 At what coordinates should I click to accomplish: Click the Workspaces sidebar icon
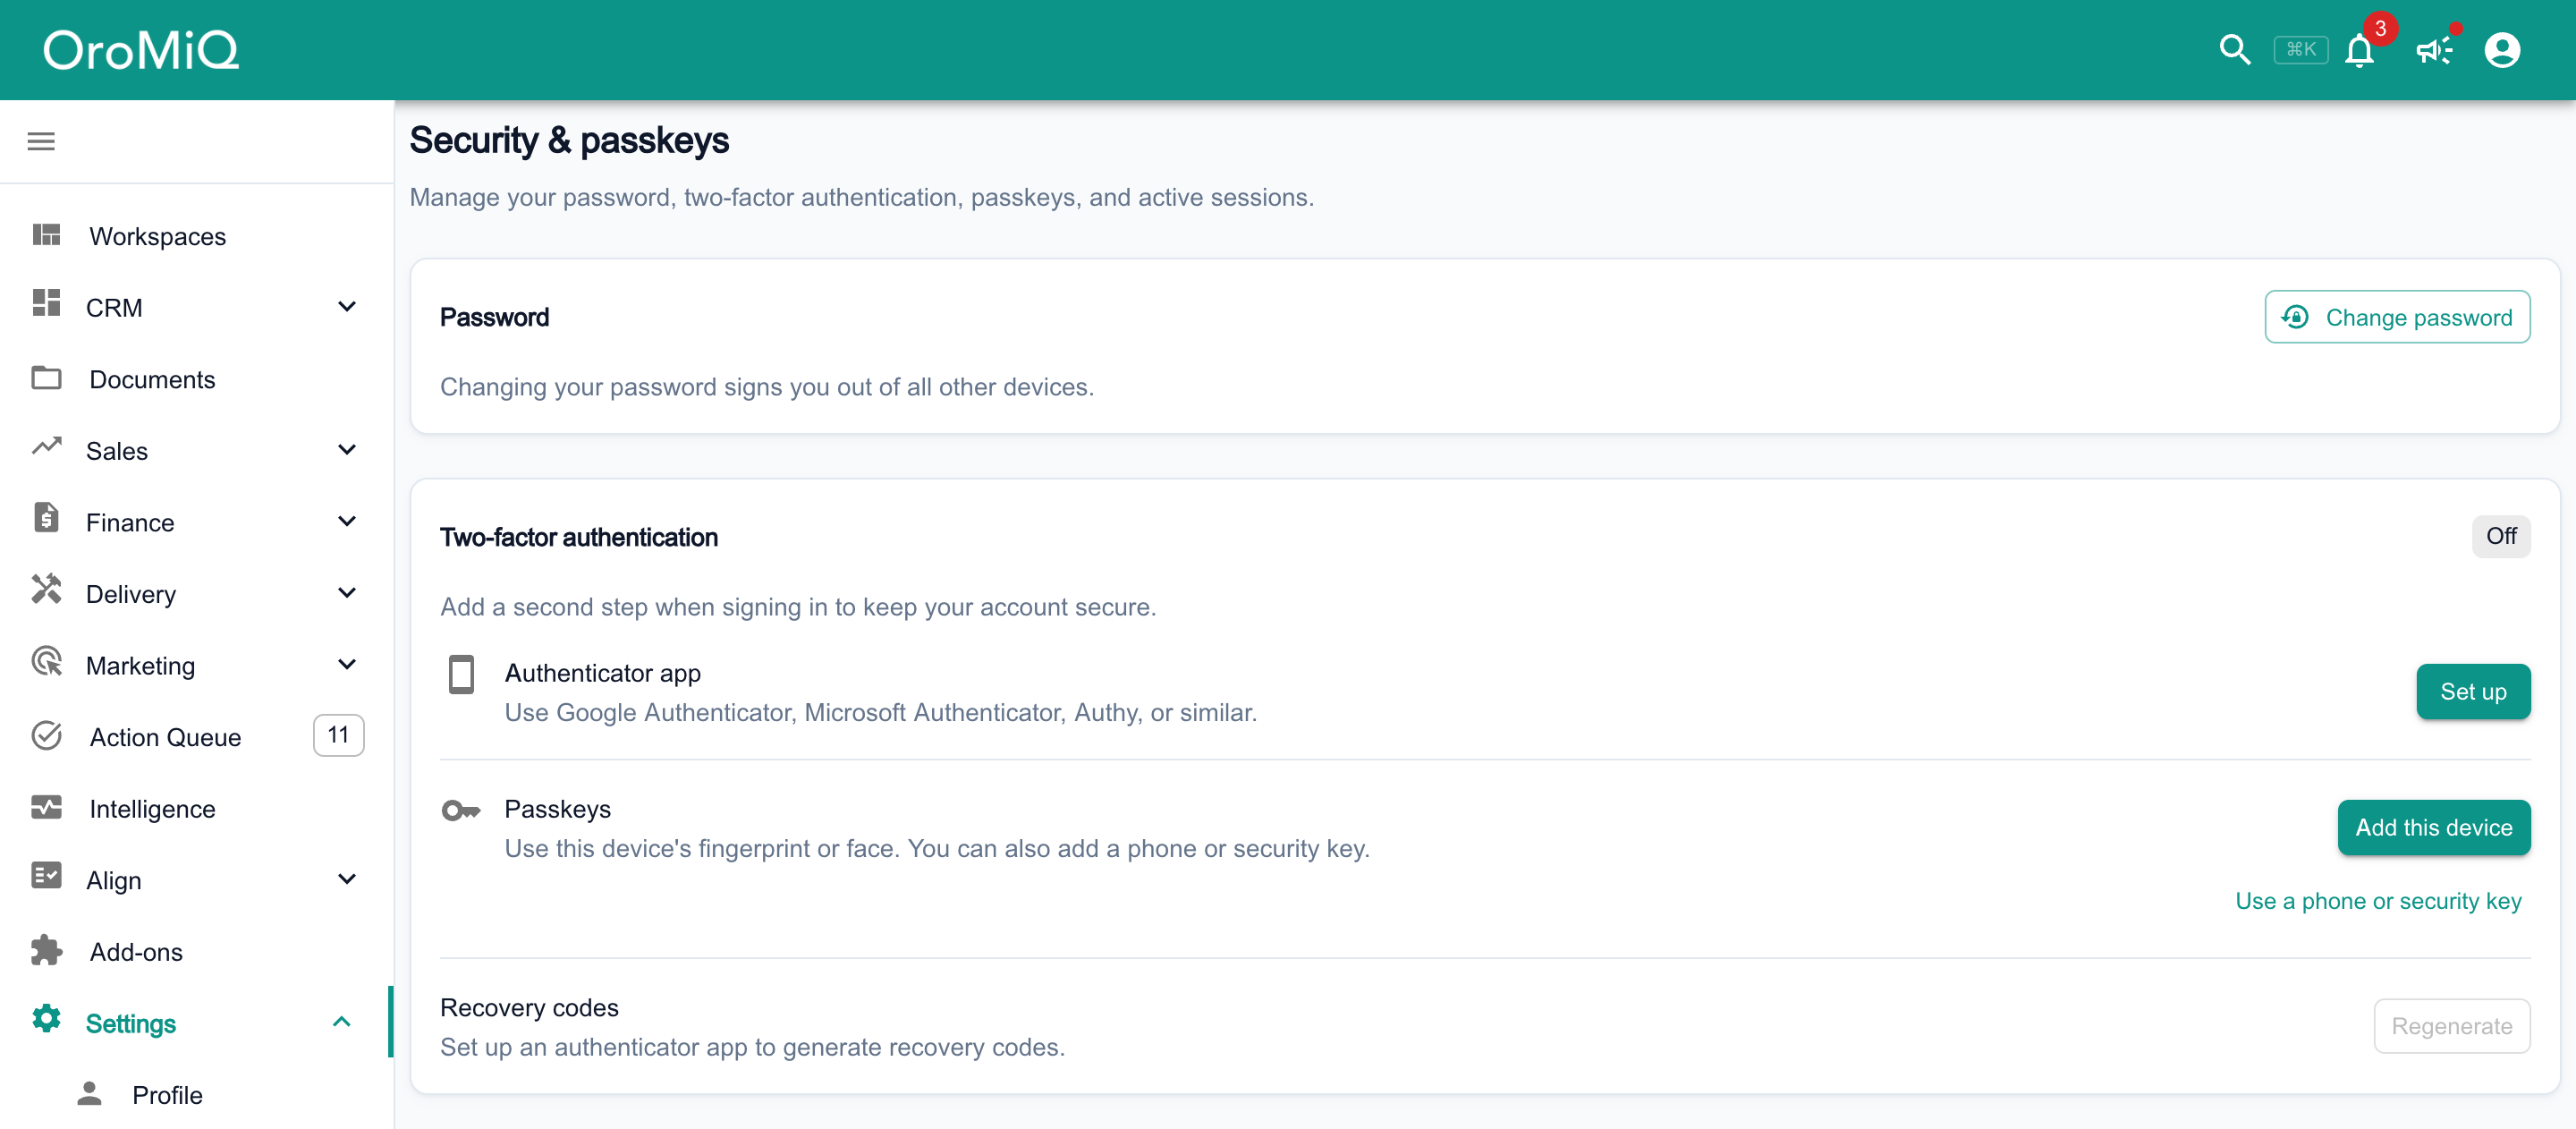tap(46, 235)
